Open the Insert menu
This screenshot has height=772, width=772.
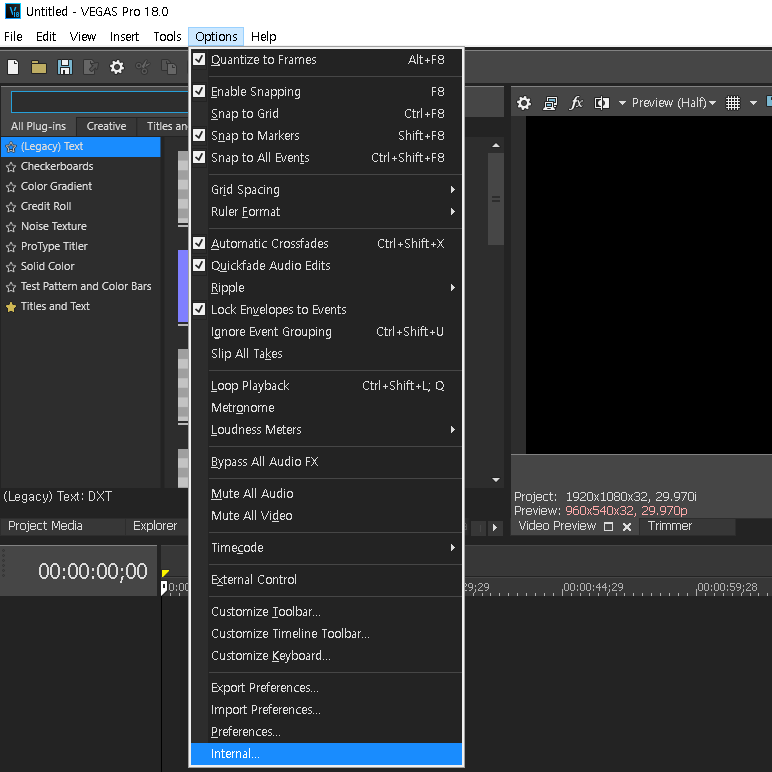[124, 36]
